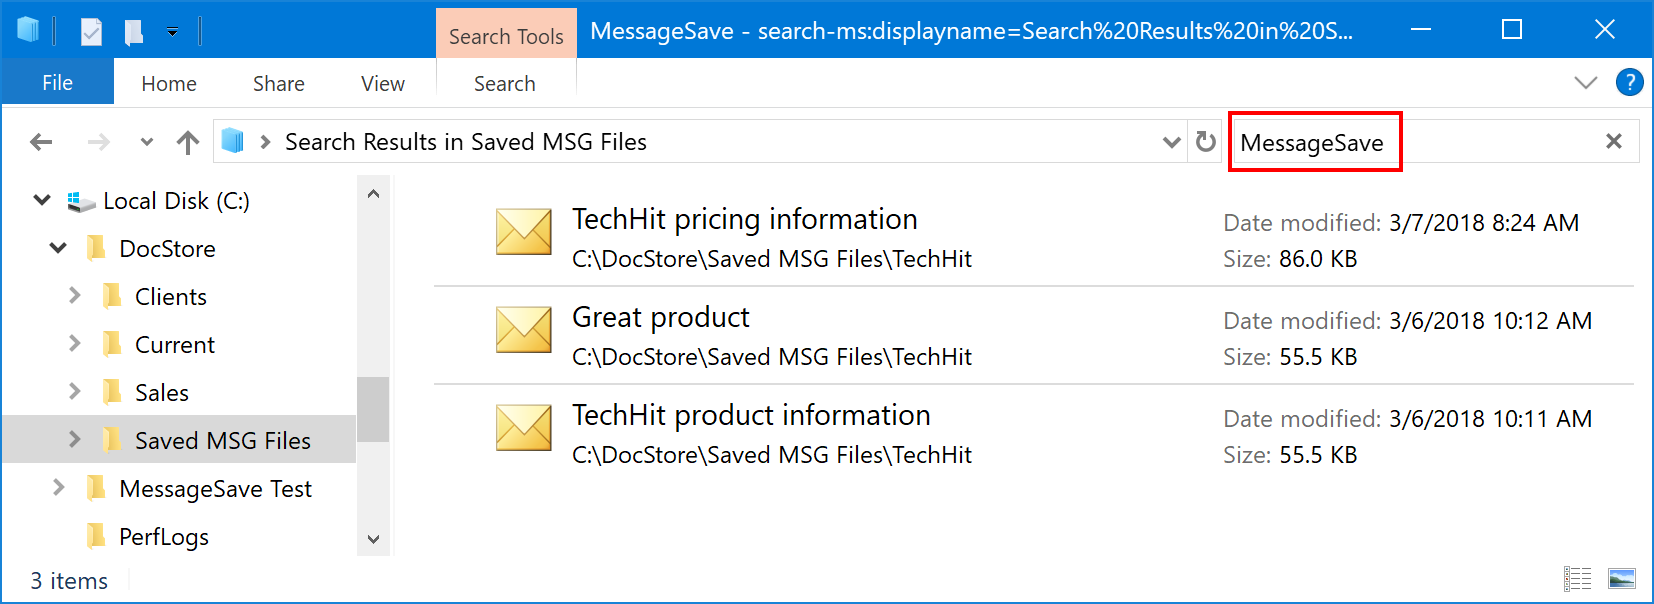Switch to the Share ribbon tab
This screenshot has width=1654, height=604.
[x=279, y=84]
